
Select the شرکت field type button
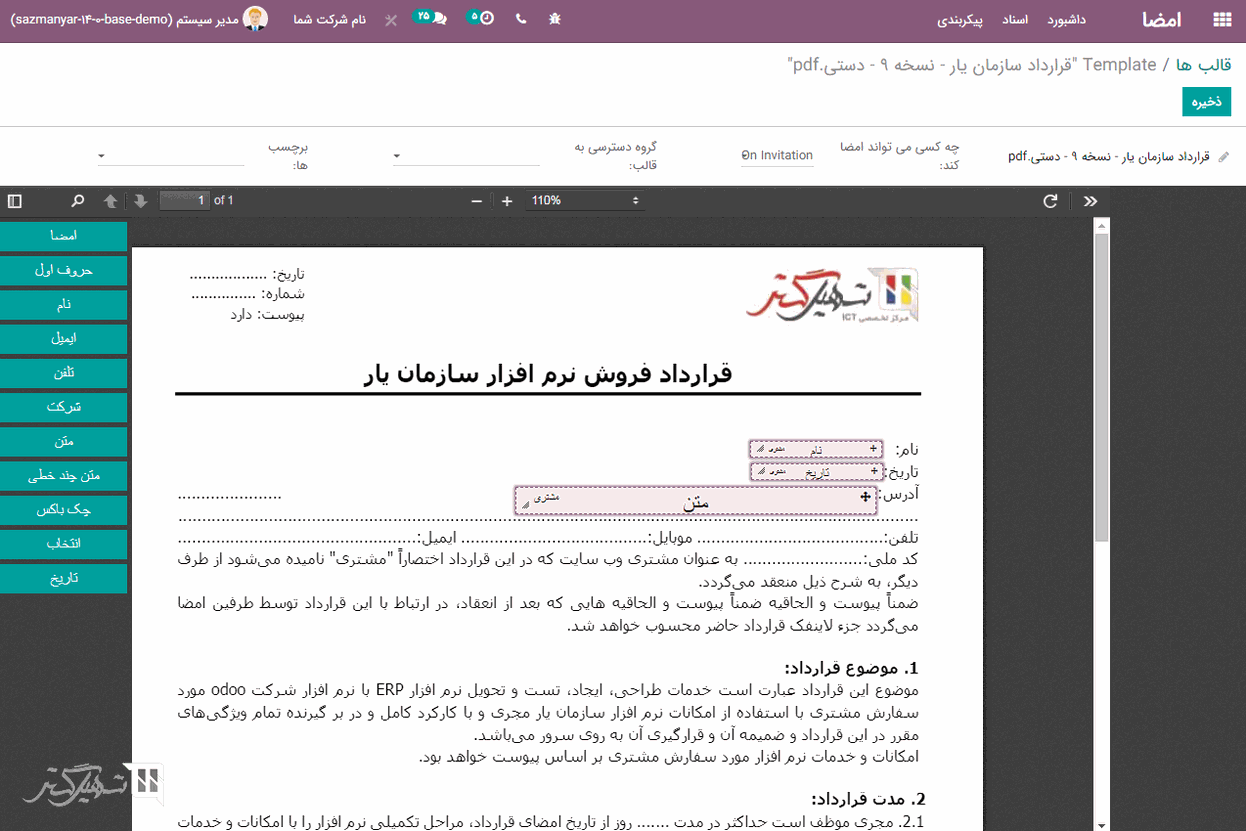(64, 407)
